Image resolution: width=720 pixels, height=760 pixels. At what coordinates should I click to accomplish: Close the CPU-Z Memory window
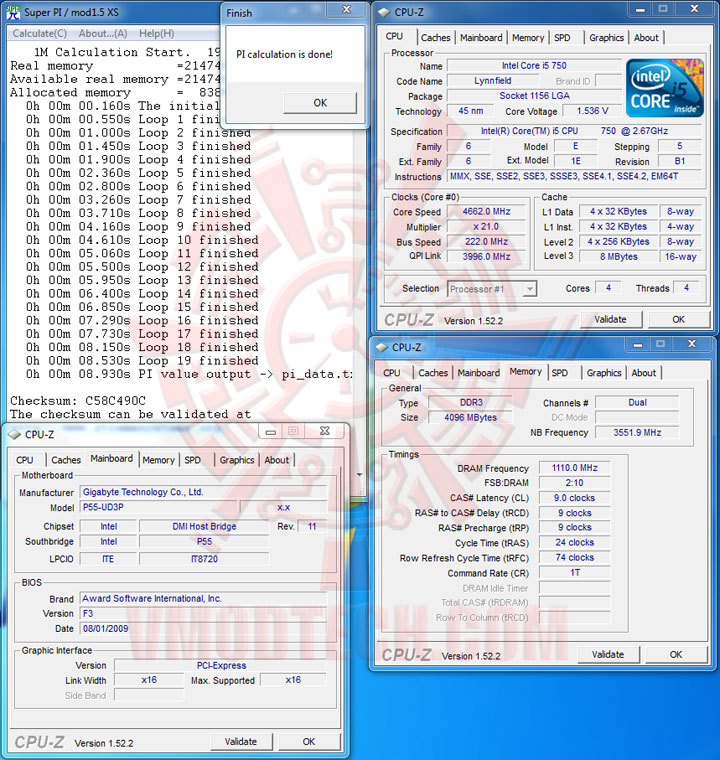[692, 344]
